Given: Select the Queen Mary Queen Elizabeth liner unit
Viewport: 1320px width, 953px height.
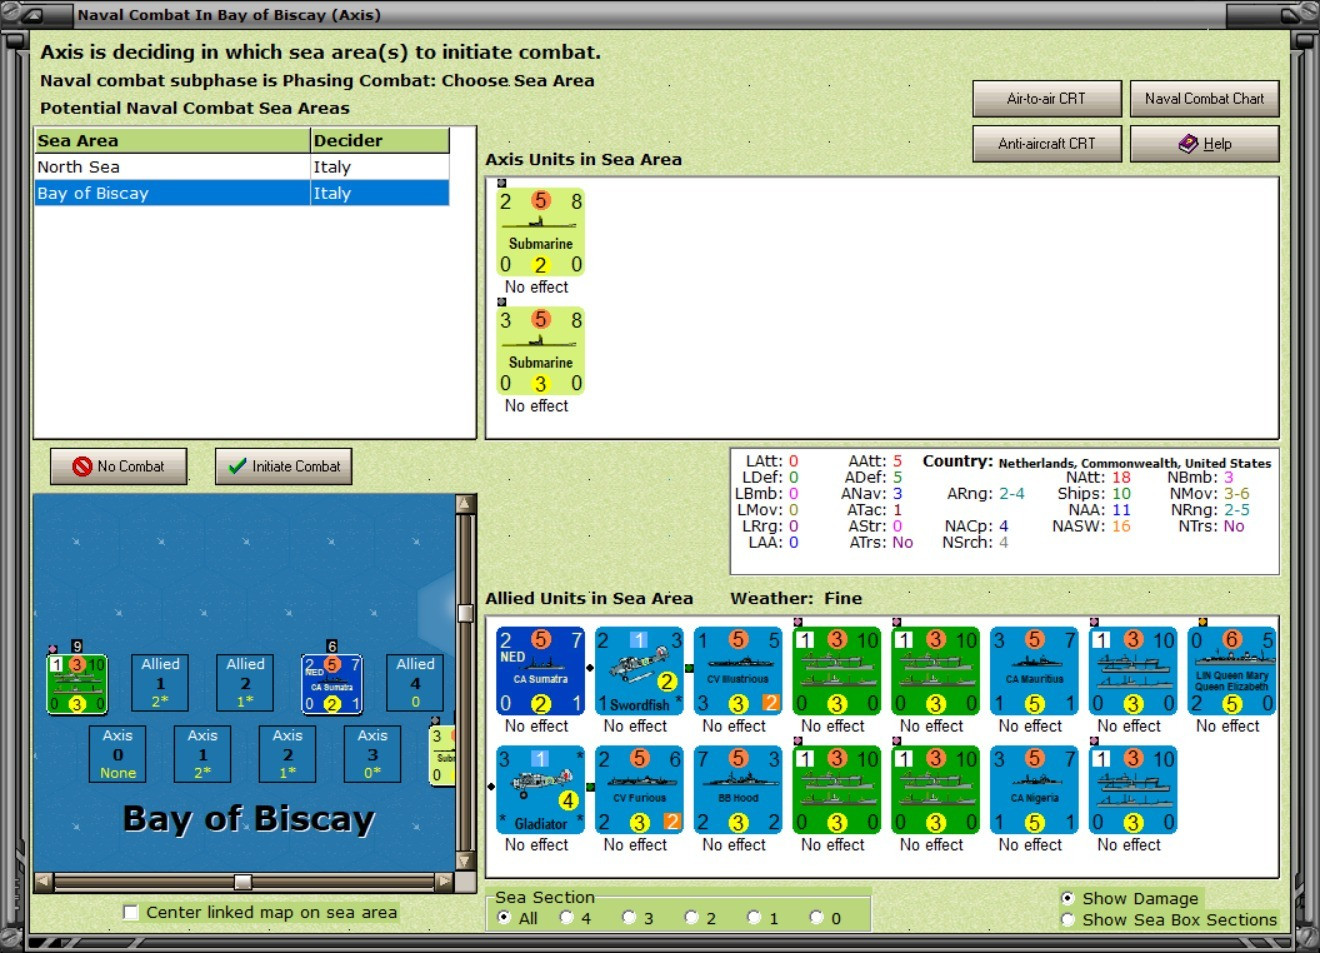Looking at the screenshot, I should click(x=1233, y=671).
